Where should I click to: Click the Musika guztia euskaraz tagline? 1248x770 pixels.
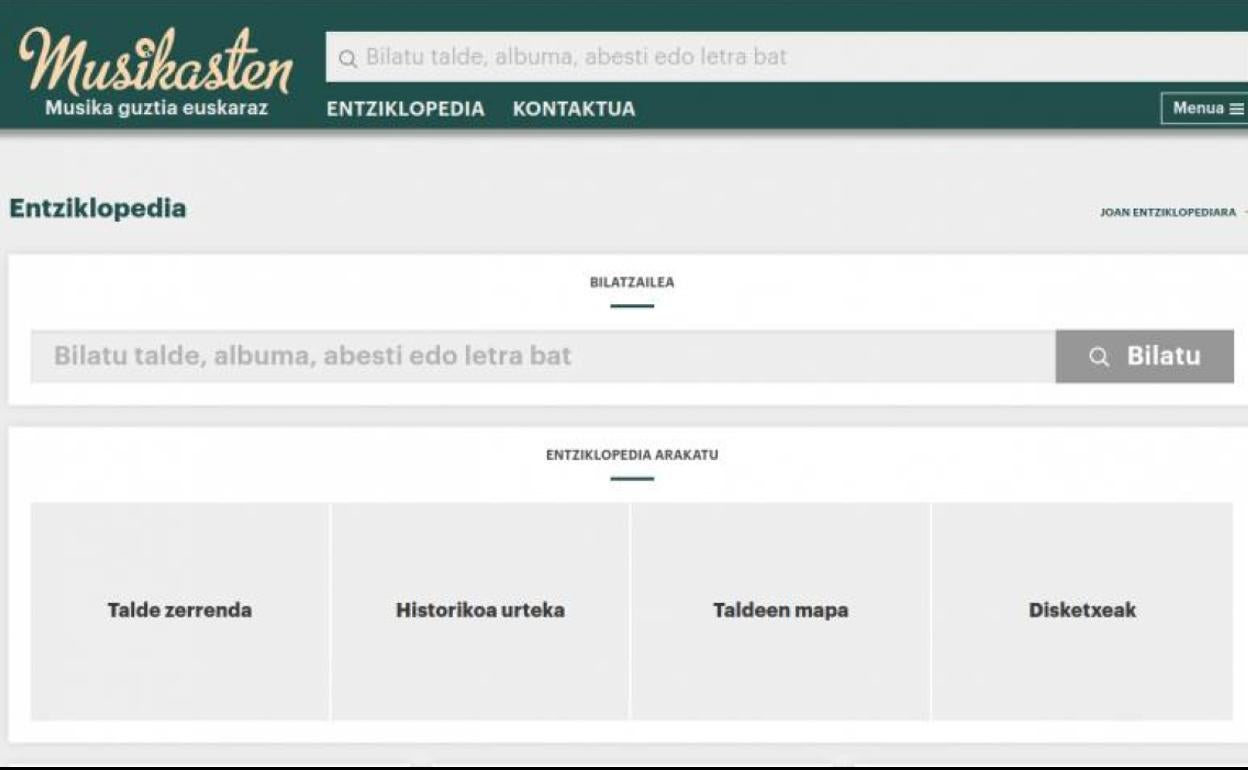[x=156, y=108]
